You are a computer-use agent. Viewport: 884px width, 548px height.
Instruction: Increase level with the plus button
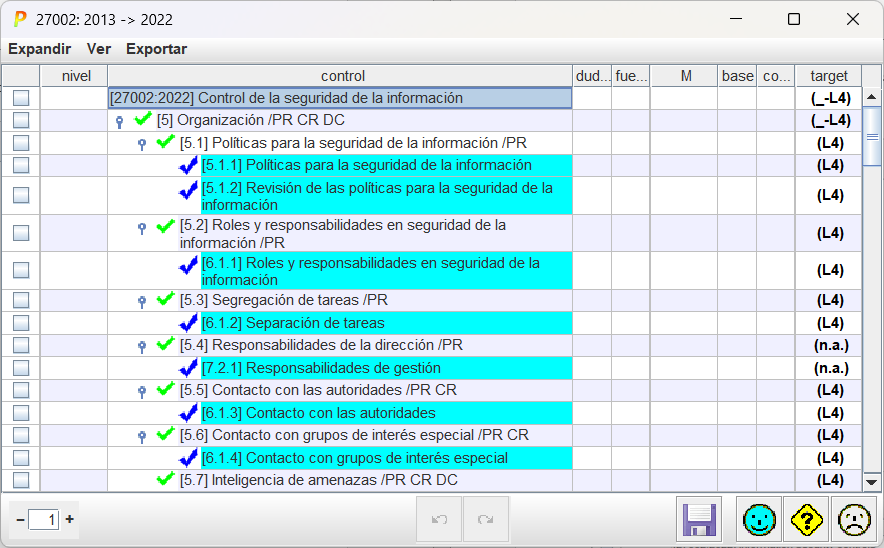pos(70,519)
